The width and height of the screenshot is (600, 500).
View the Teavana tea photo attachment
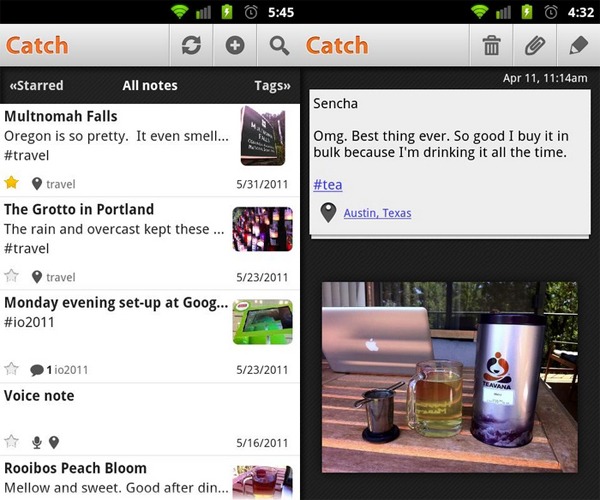click(x=449, y=376)
